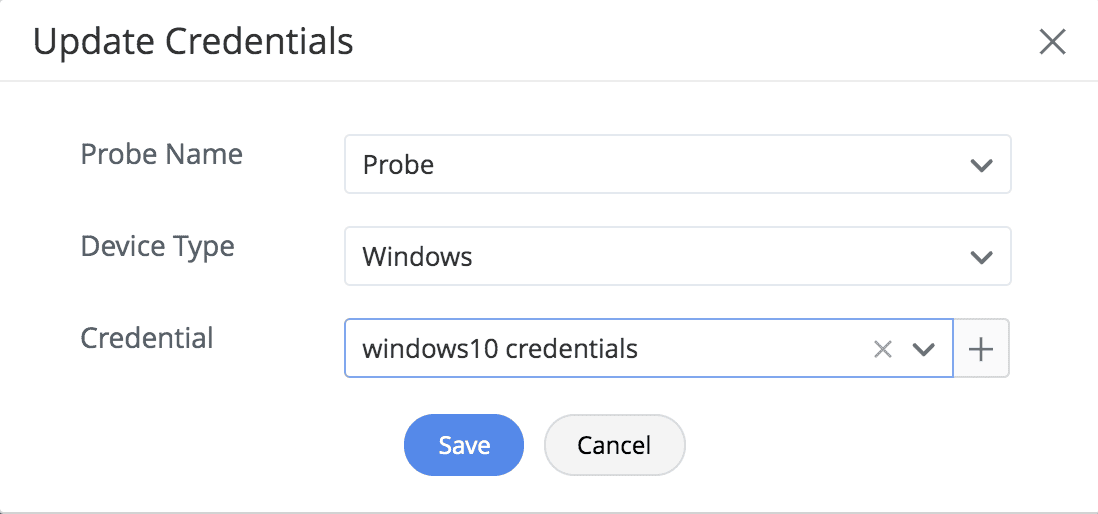Focus the 'windows10 credentials' text
Viewport: 1098px width, 514px height.
[500, 349]
